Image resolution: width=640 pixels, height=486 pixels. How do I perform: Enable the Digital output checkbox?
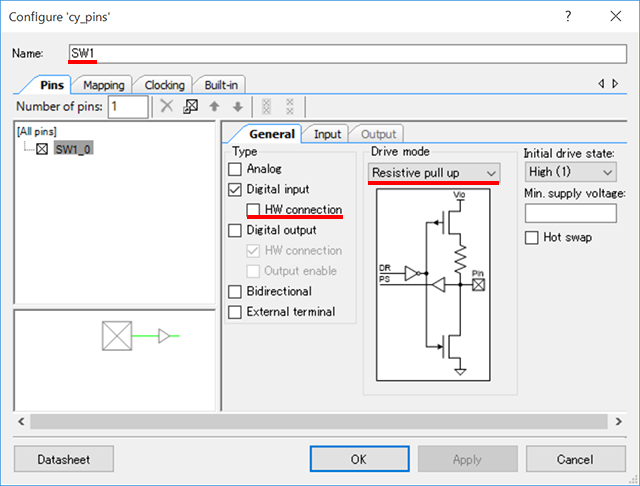click(x=235, y=231)
